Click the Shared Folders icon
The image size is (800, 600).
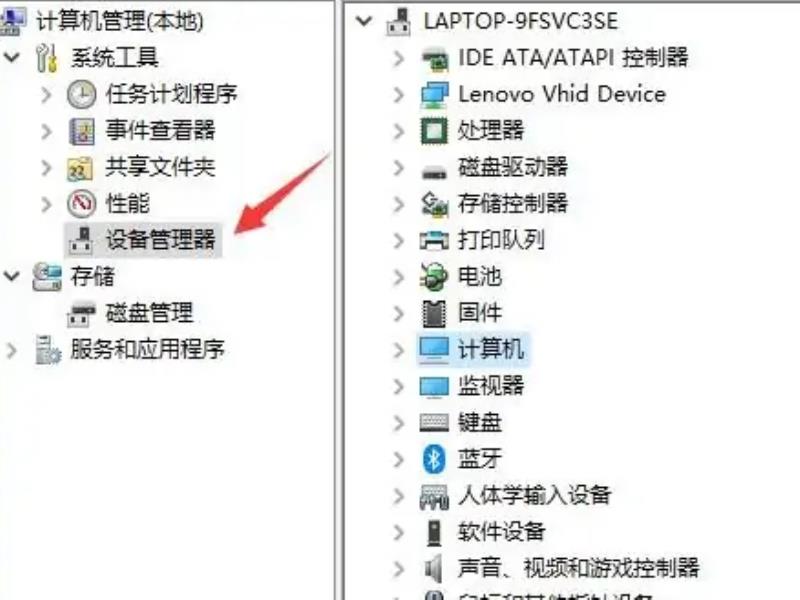[x=80, y=168]
